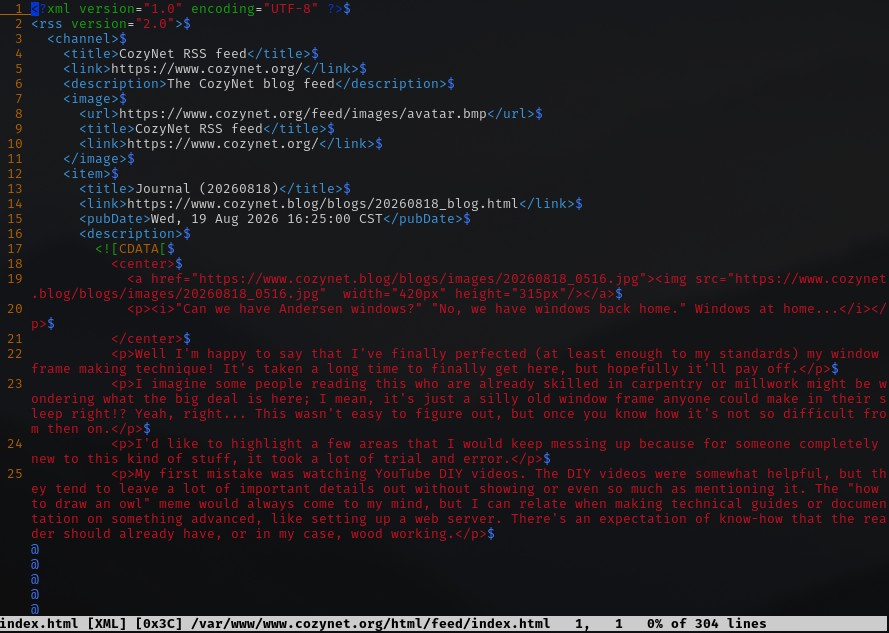
Task: Click the 'item' tag on line 12
Action: coord(87,174)
